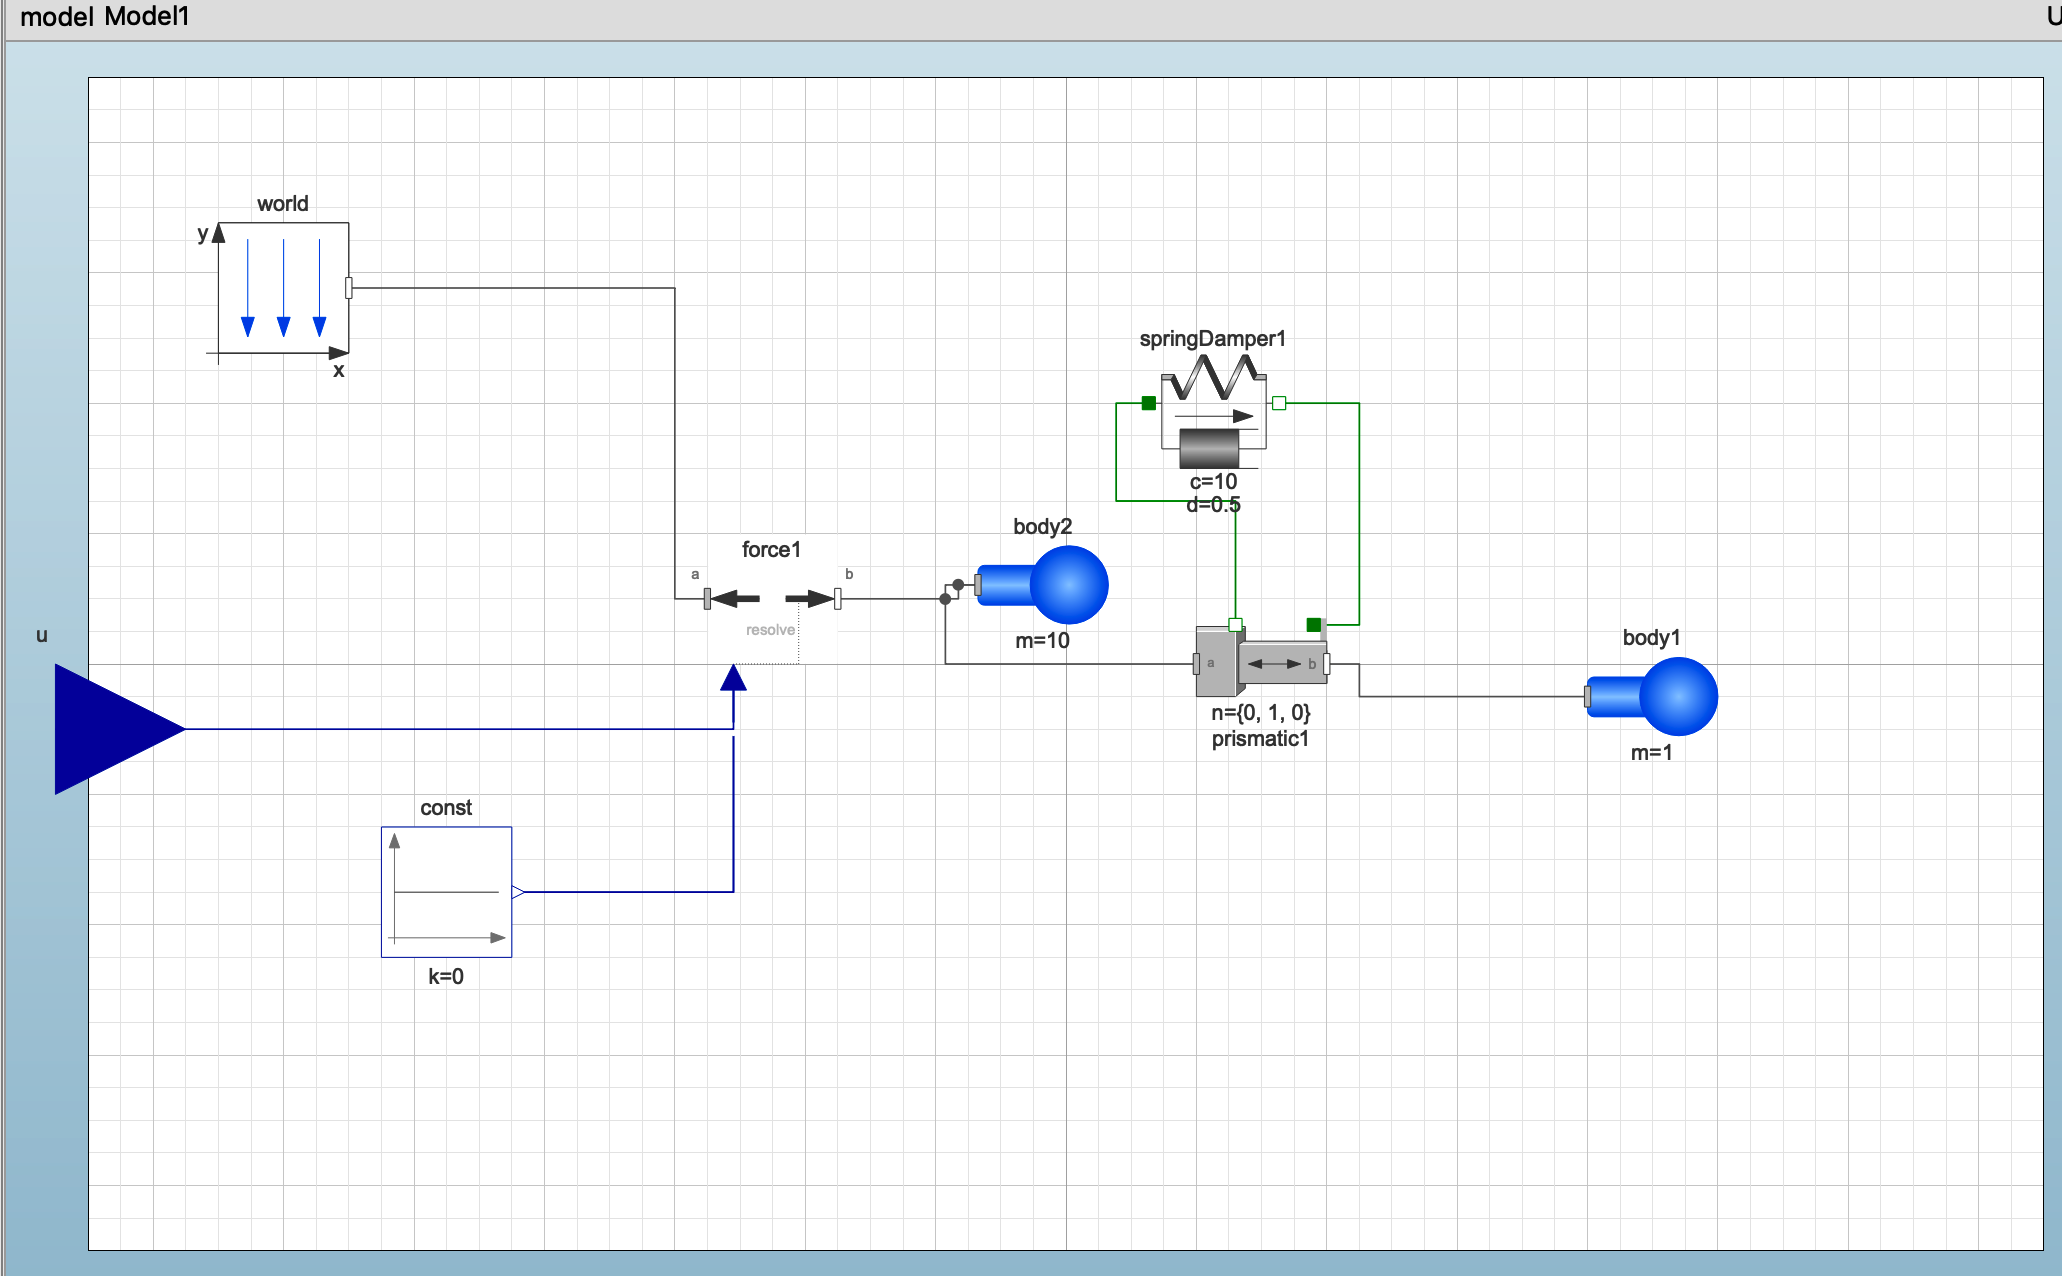Click the 'm=1' parameter text

pyautogui.click(x=1651, y=753)
